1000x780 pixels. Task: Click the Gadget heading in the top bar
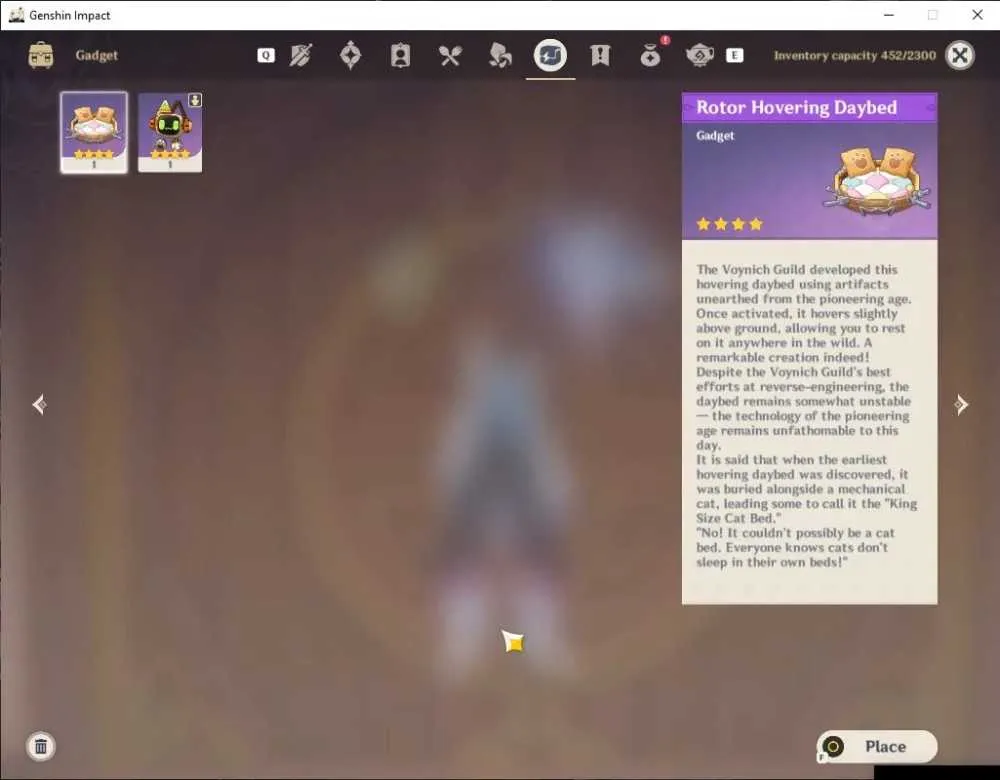click(x=96, y=55)
